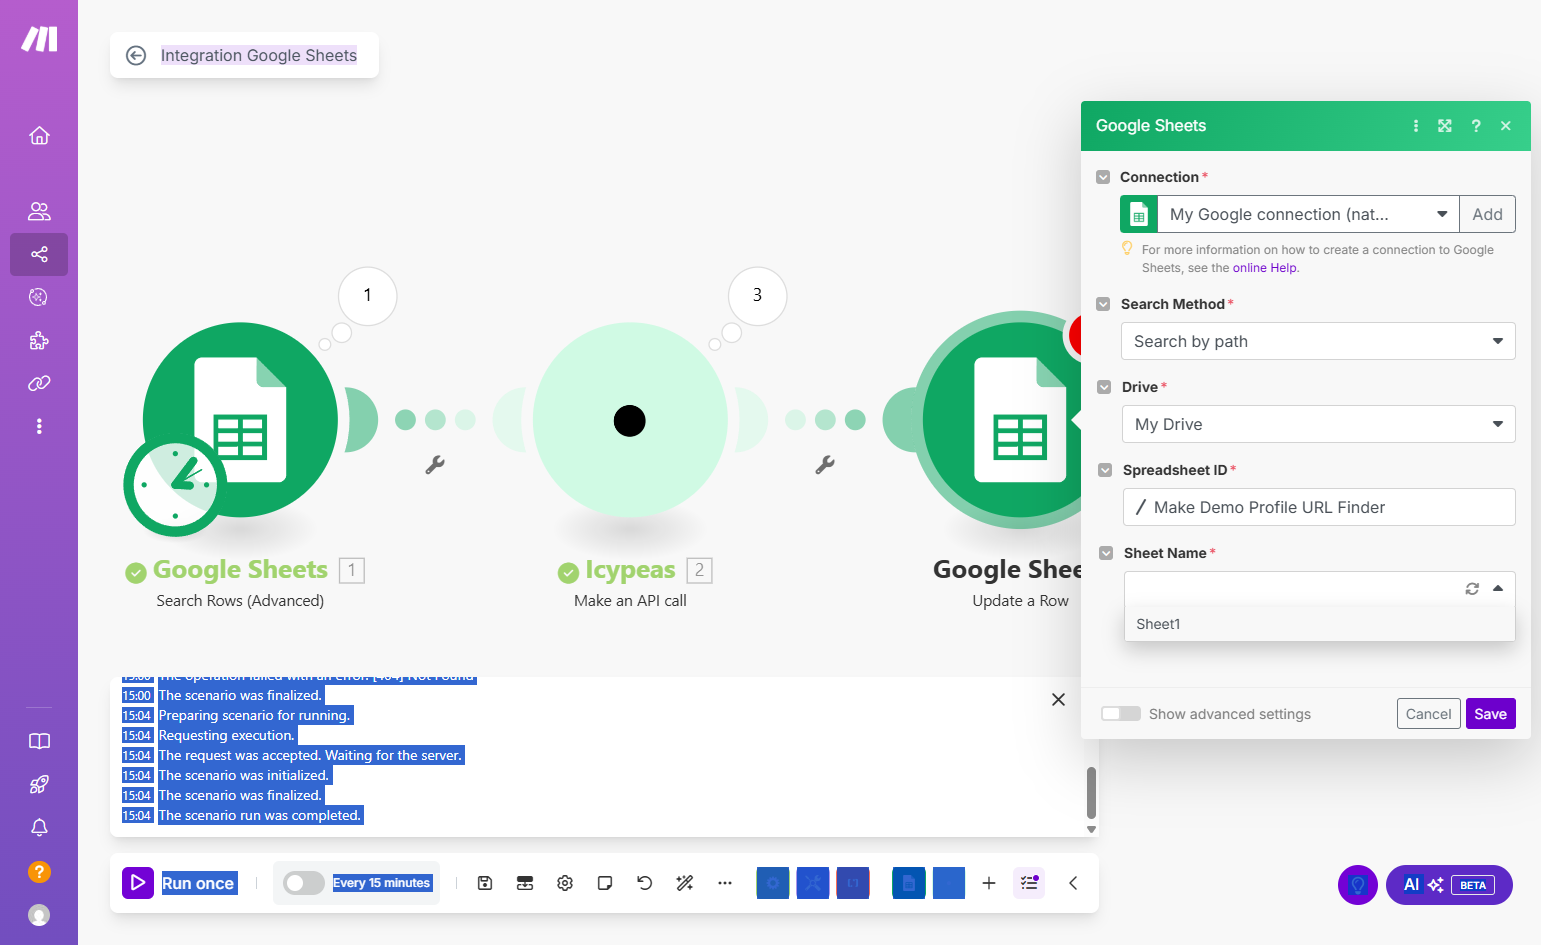Open the Notifications bell icon
1541x945 pixels.
tap(39, 827)
